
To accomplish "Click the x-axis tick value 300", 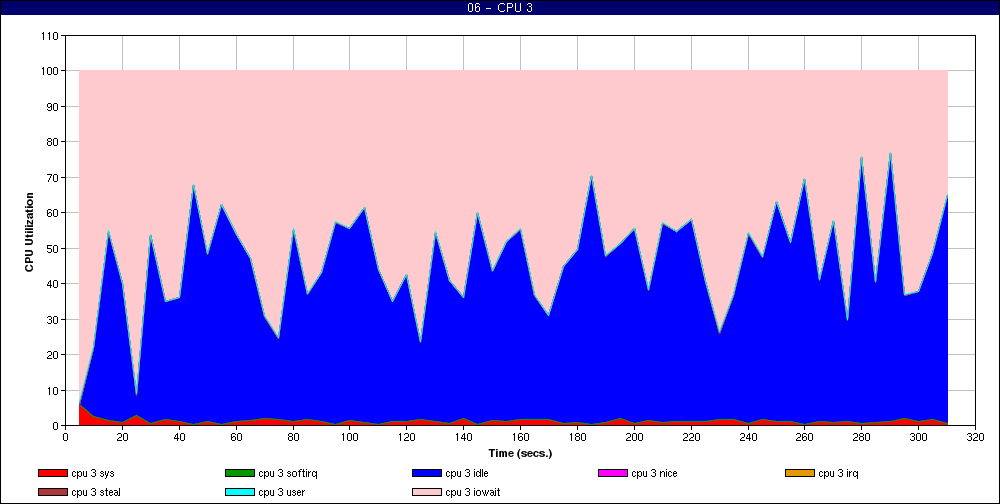I will coord(918,437).
